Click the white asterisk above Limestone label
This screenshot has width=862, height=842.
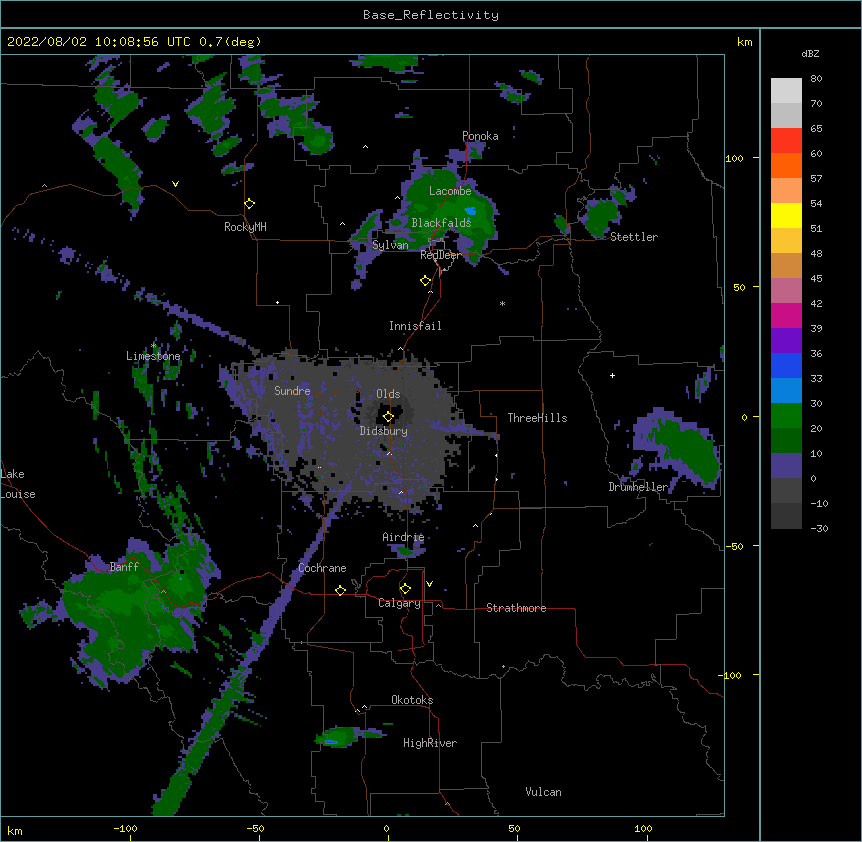point(154,346)
